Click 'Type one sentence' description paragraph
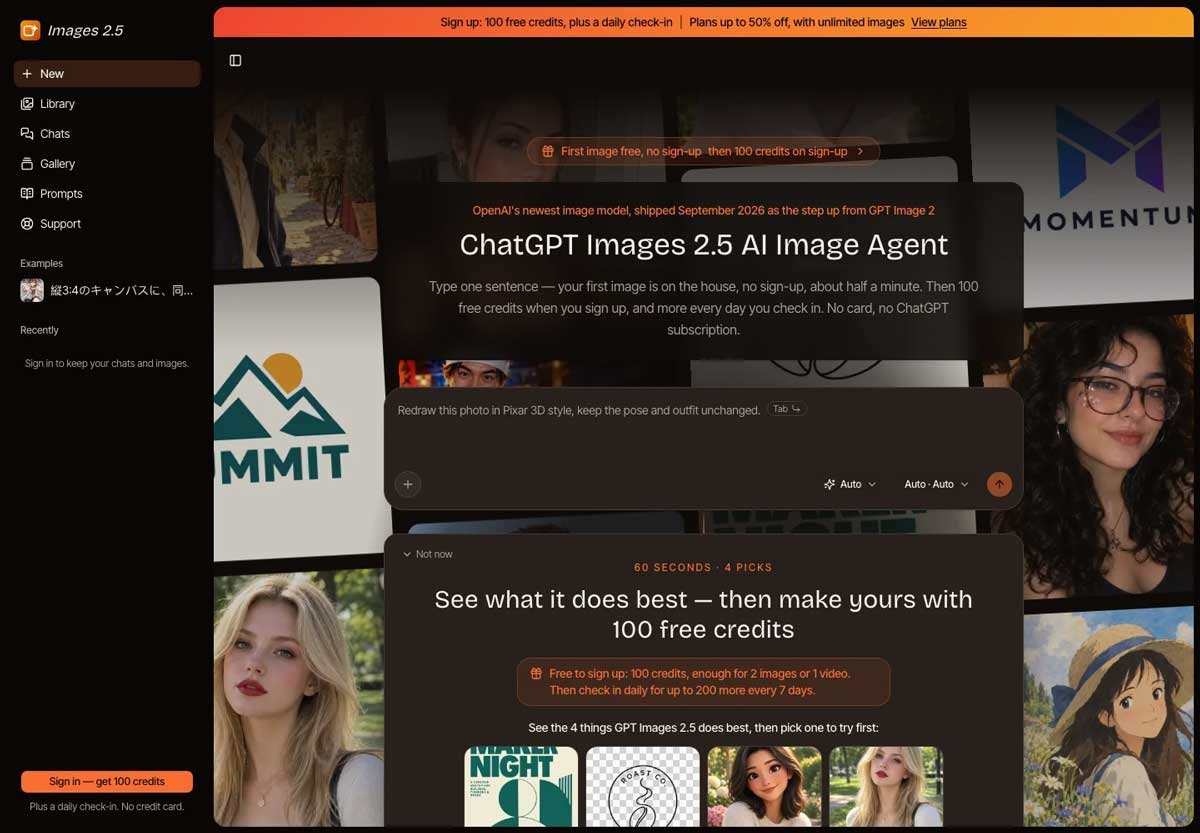The image size is (1200, 833). click(703, 308)
